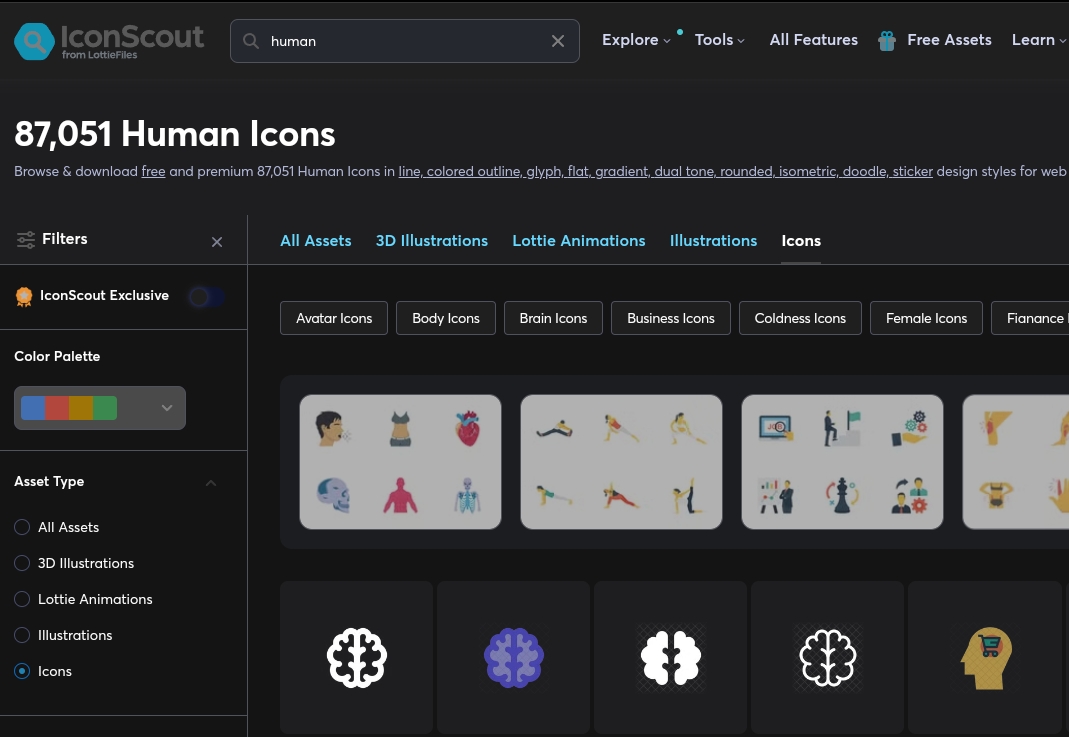Click the green palette swatch
Image resolution: width=1069 pixels, height=737 pixels.
[x=105, y=408]
